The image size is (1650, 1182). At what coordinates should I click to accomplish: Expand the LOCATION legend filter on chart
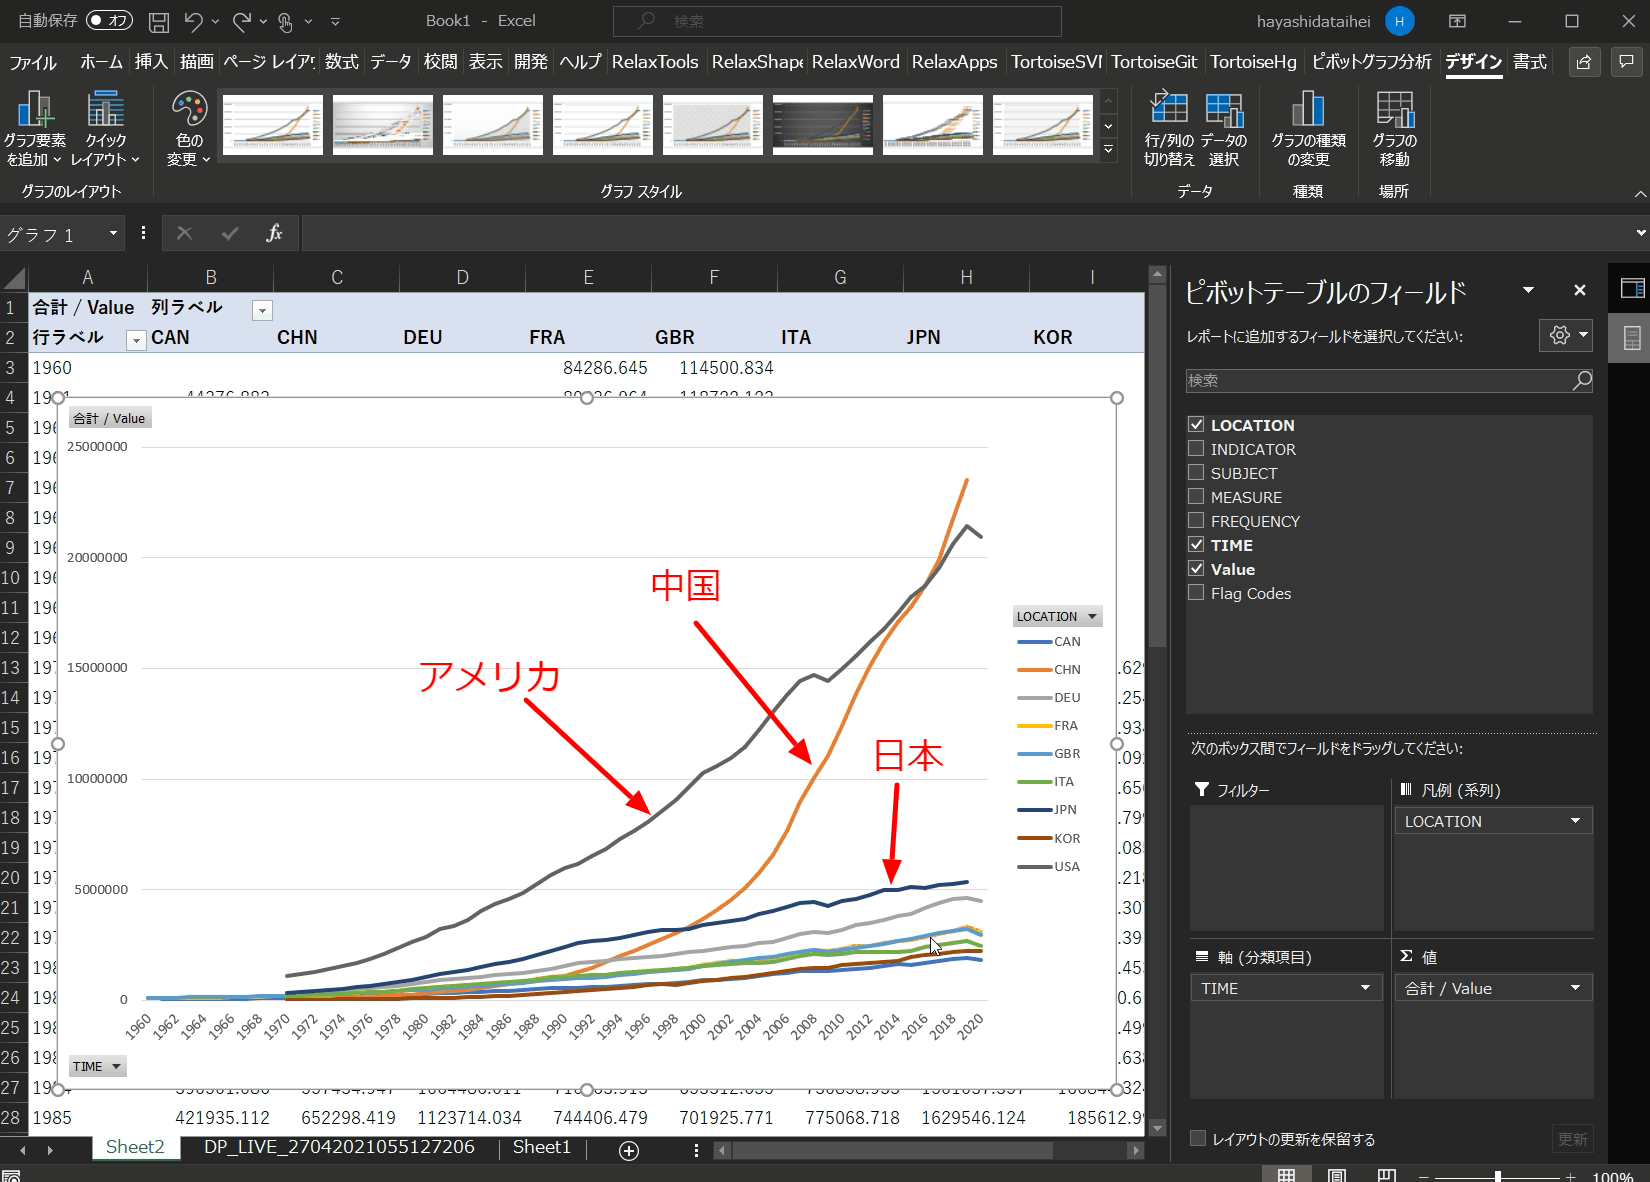tap(1092, 616)
